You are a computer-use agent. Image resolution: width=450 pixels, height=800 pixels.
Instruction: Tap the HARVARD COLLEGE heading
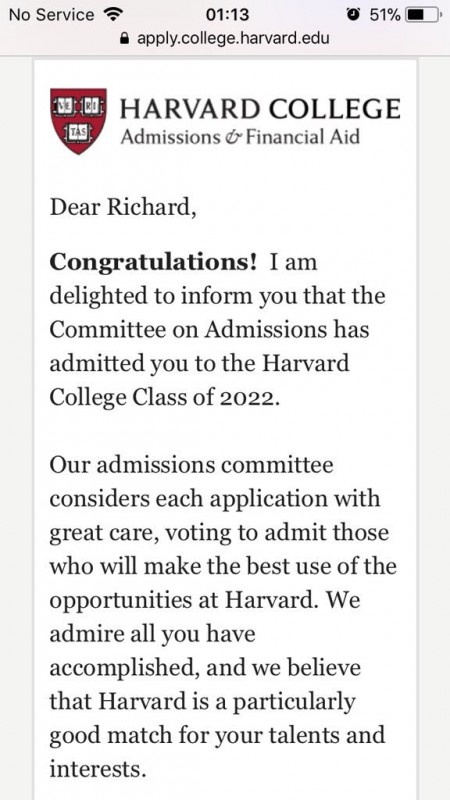(260, 109)
